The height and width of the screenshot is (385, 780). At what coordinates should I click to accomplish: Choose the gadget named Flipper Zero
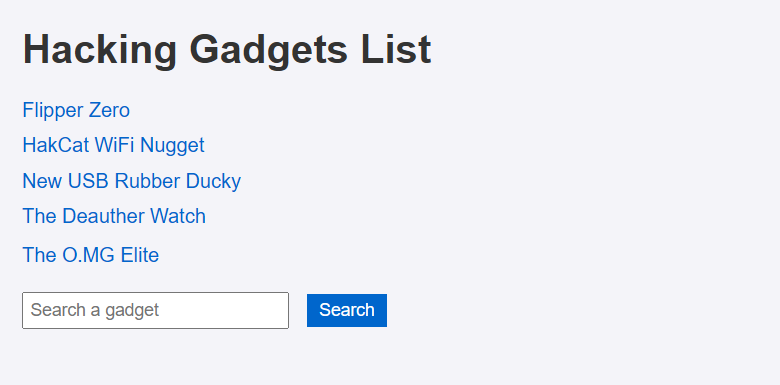coord(76,110)
